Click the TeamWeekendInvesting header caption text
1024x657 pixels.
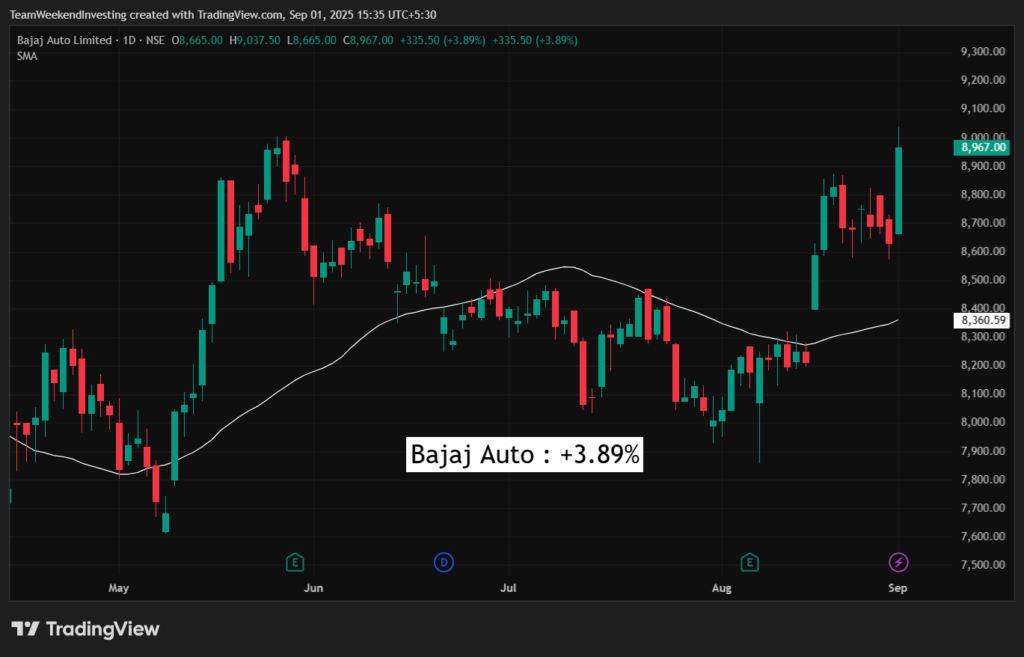(223, 14)
